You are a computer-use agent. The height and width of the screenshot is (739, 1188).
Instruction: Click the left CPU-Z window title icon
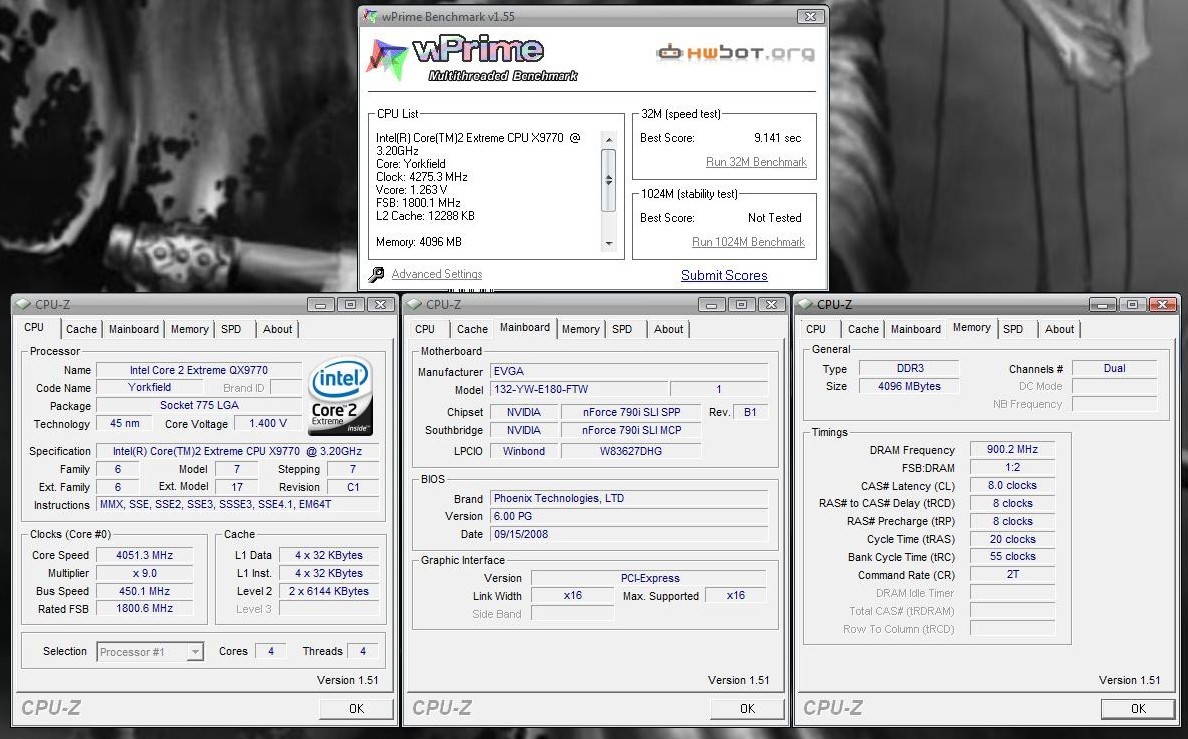[x=23, y=304]
